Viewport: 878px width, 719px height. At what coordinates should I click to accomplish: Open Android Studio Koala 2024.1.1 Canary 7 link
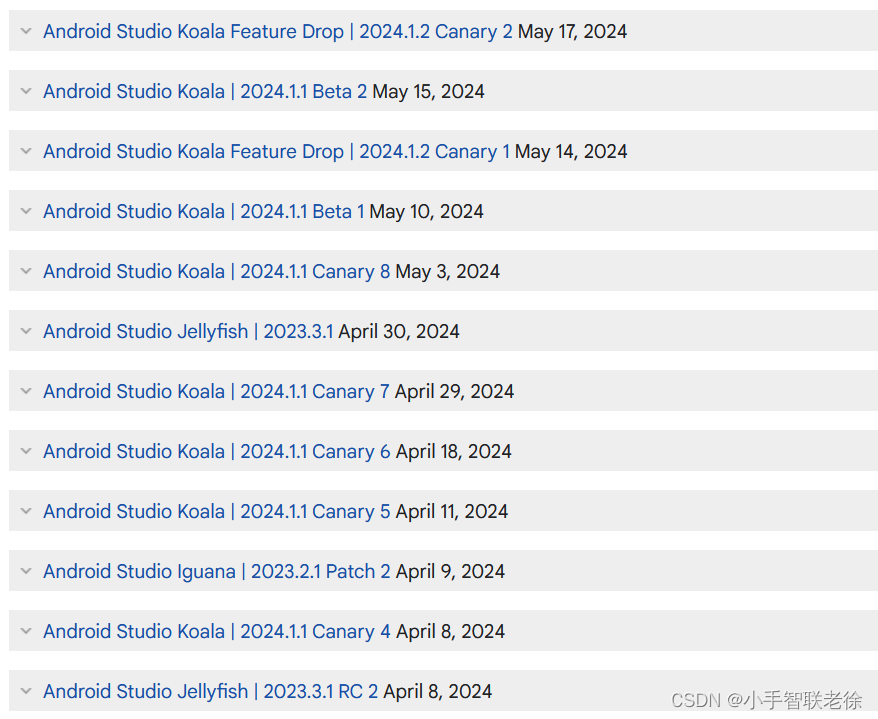(x=216, y=391)
